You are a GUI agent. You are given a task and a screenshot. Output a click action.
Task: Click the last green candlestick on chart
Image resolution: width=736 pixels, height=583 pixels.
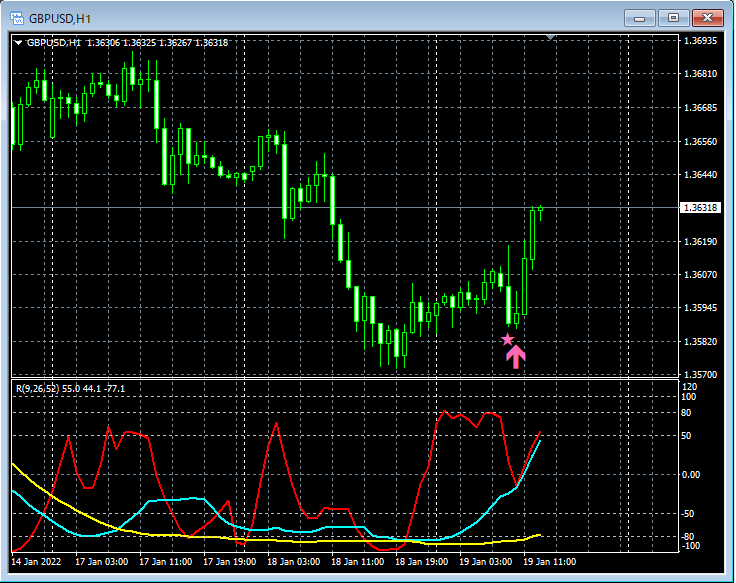click(x=541, y=210)
